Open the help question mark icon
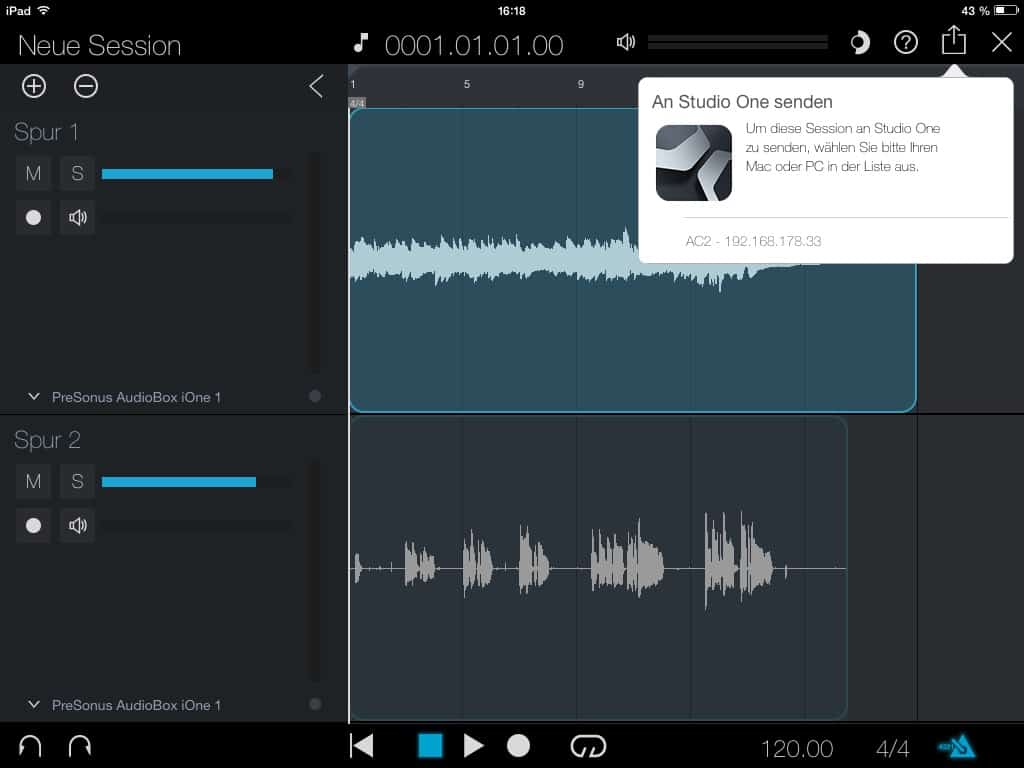The width and height of the screenshot is (1024, 768). coord(905,43)
